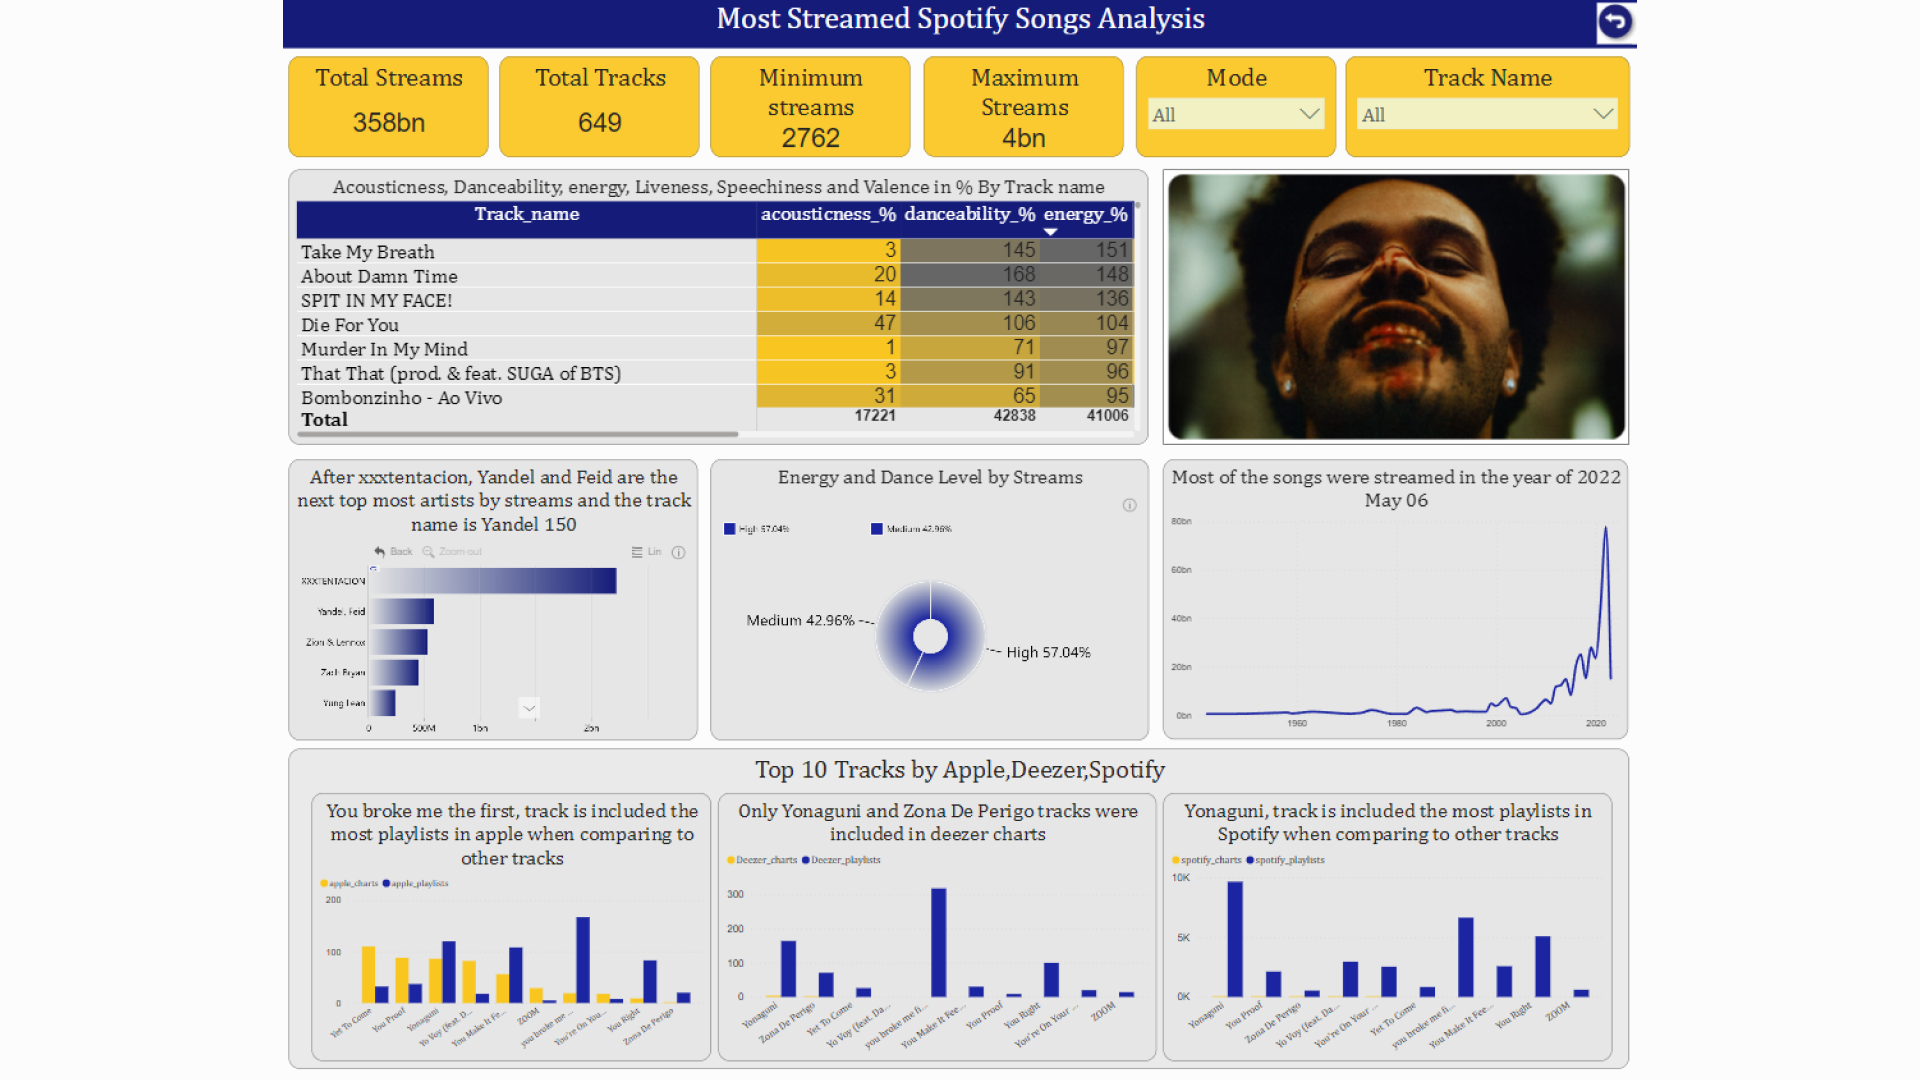1920x1080 pixels.
Task: Click the back arrow icon in the header
Action: pyautogui.click(x=1615, y=22)
